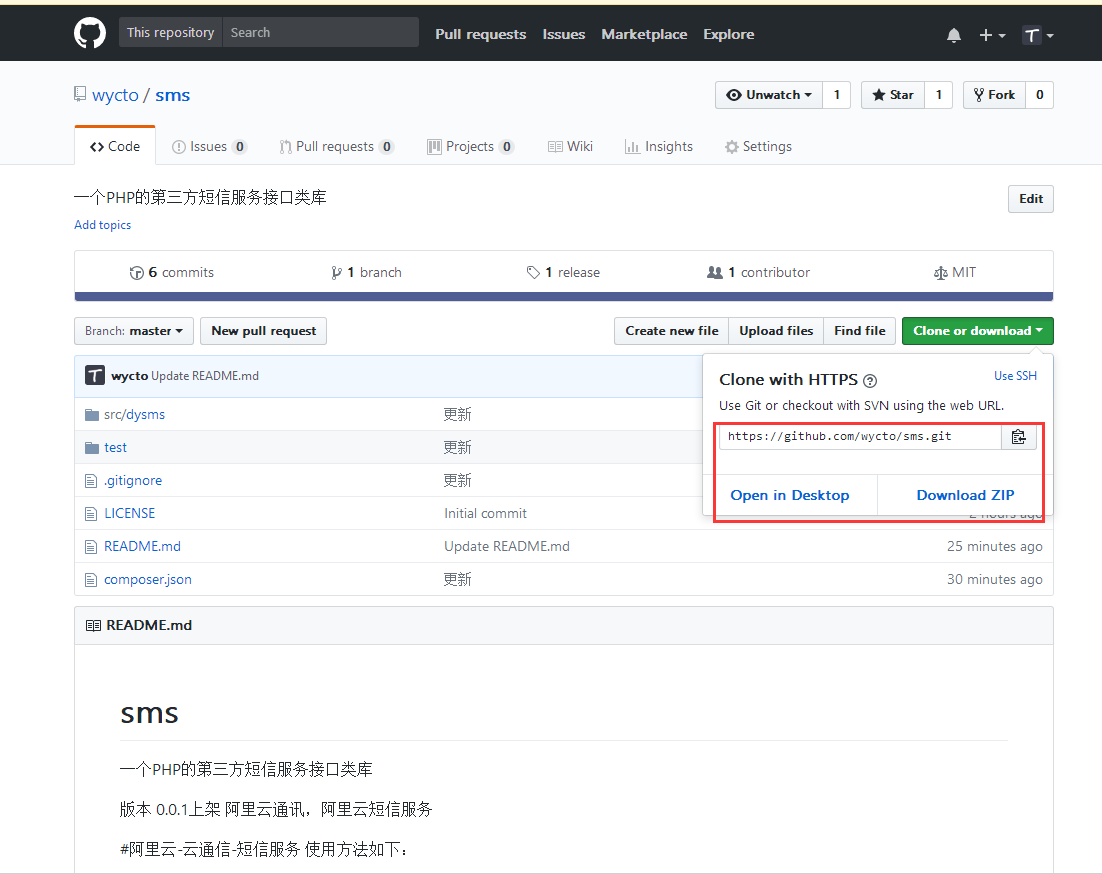Open the src/dysms folder
The image size is (1102, 874).
(134, 415)
